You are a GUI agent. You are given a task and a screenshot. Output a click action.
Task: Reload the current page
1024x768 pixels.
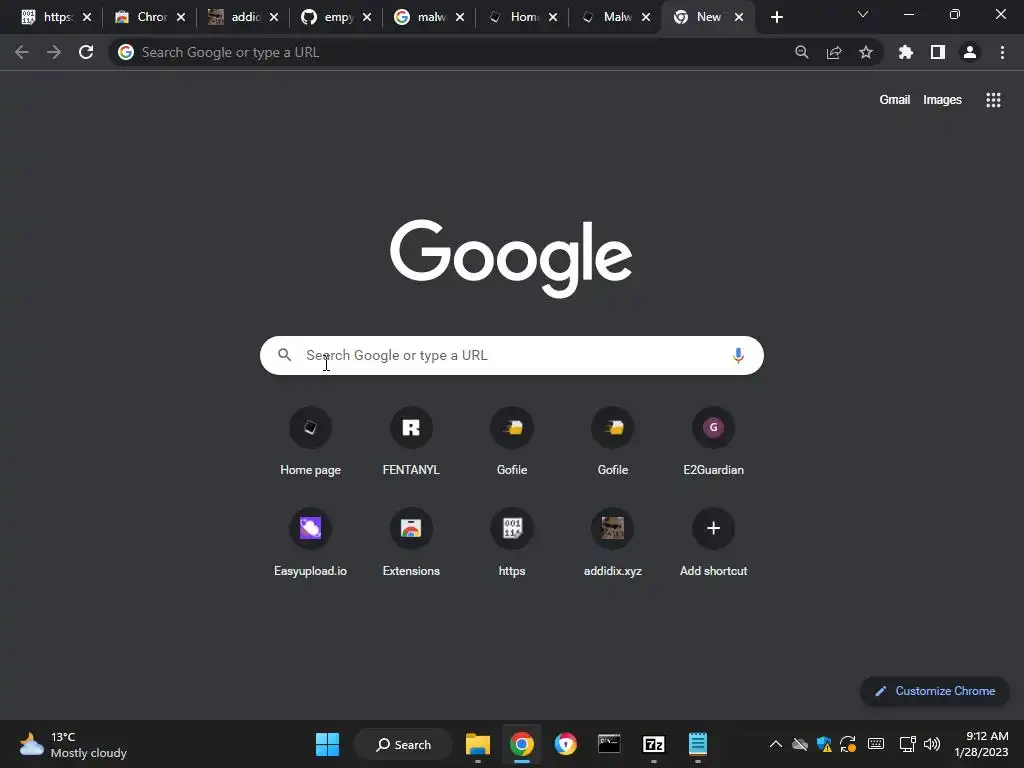86,52
